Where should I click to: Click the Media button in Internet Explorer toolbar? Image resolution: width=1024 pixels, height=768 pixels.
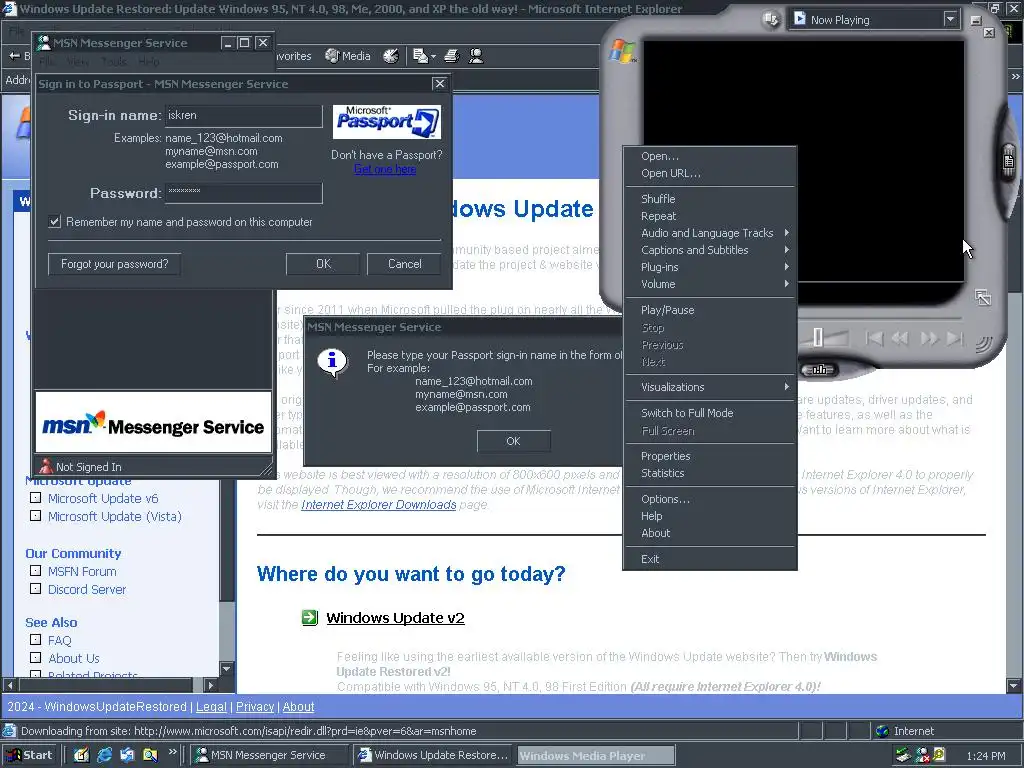347,56
